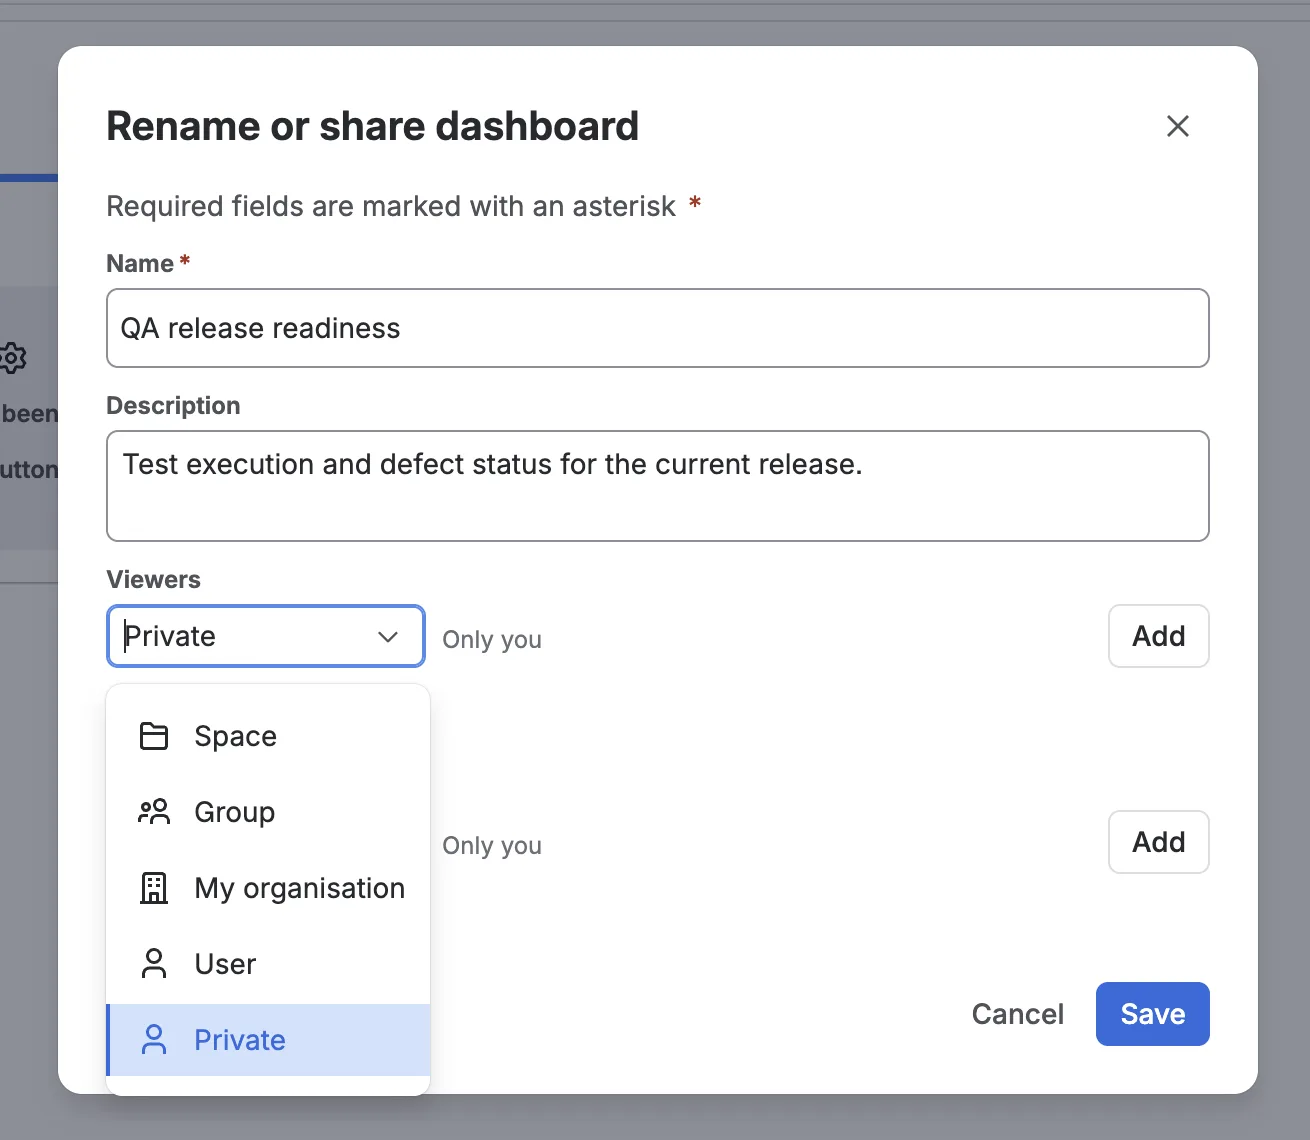Click the Required fields are marked notice

point(403,206)
